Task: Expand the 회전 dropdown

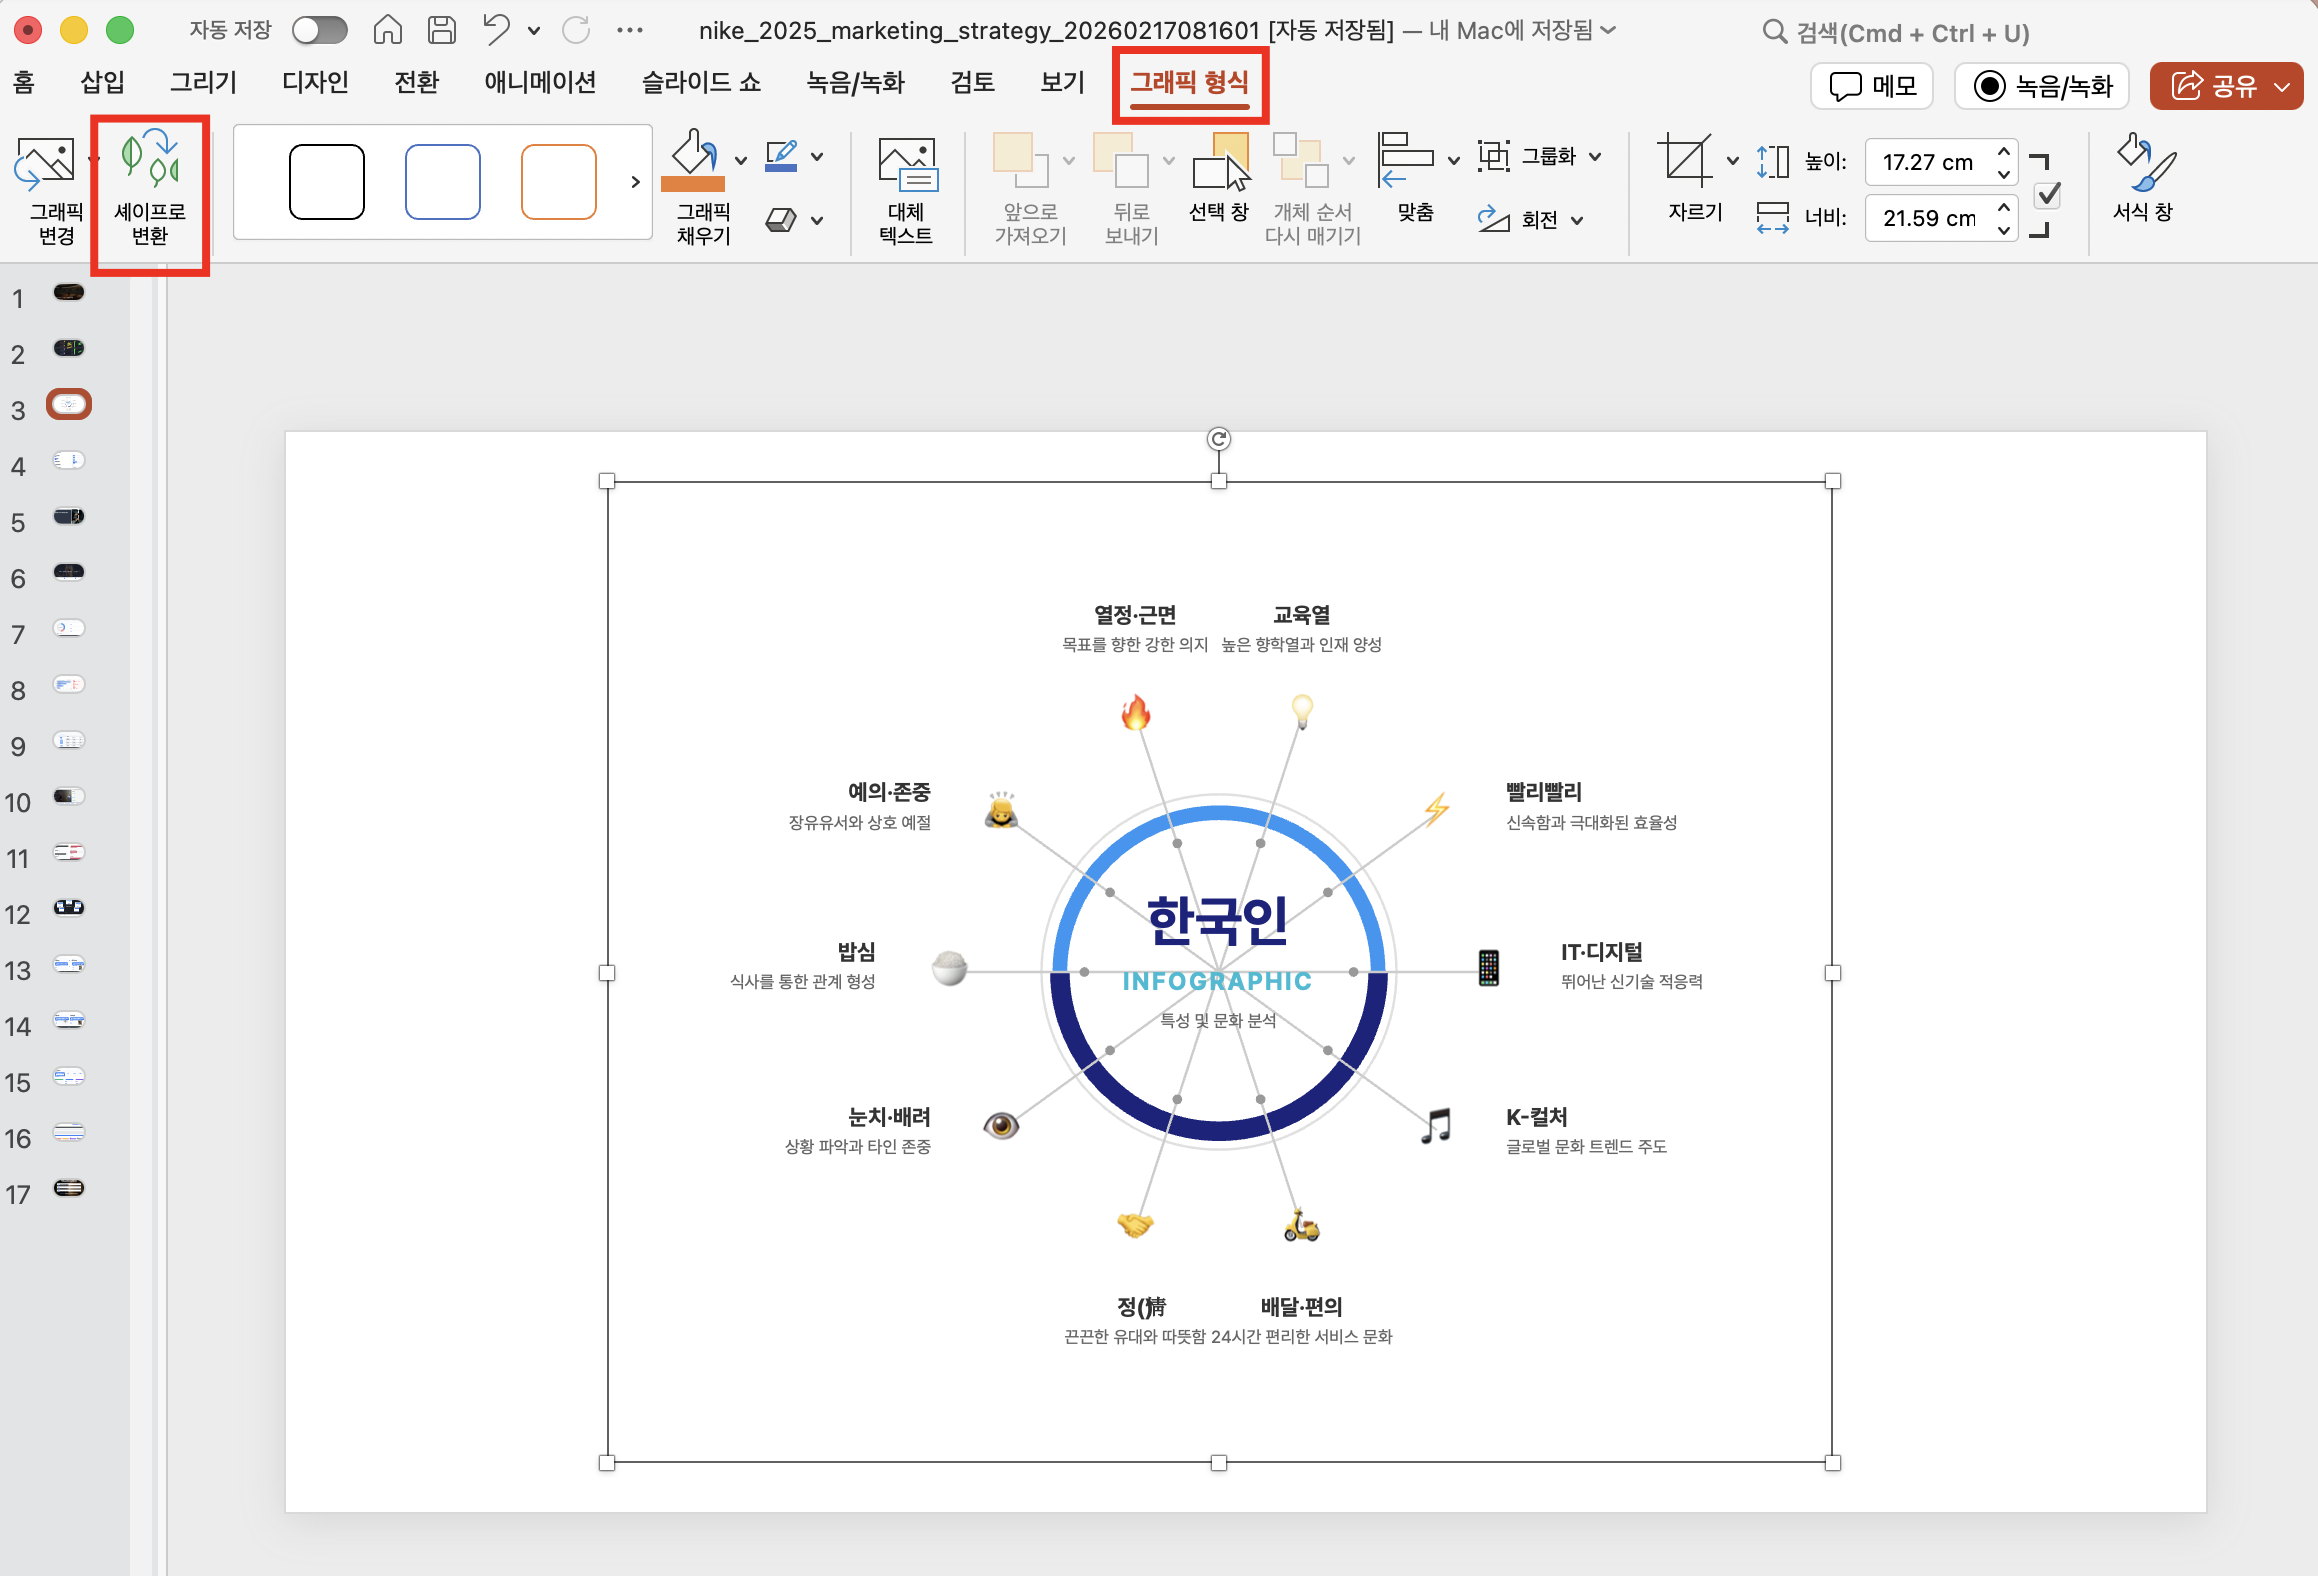Action: pyautogui.click(x=1578, y=220)
